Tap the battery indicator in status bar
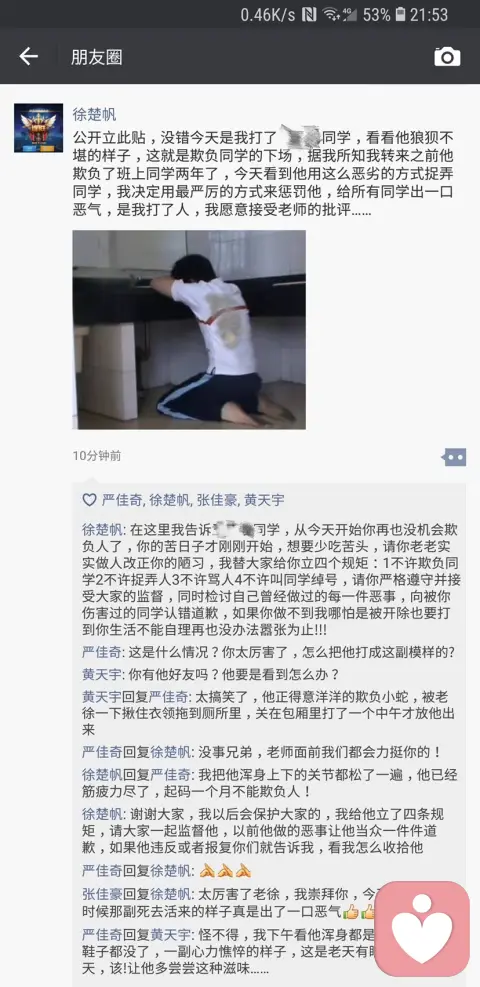 400,14
